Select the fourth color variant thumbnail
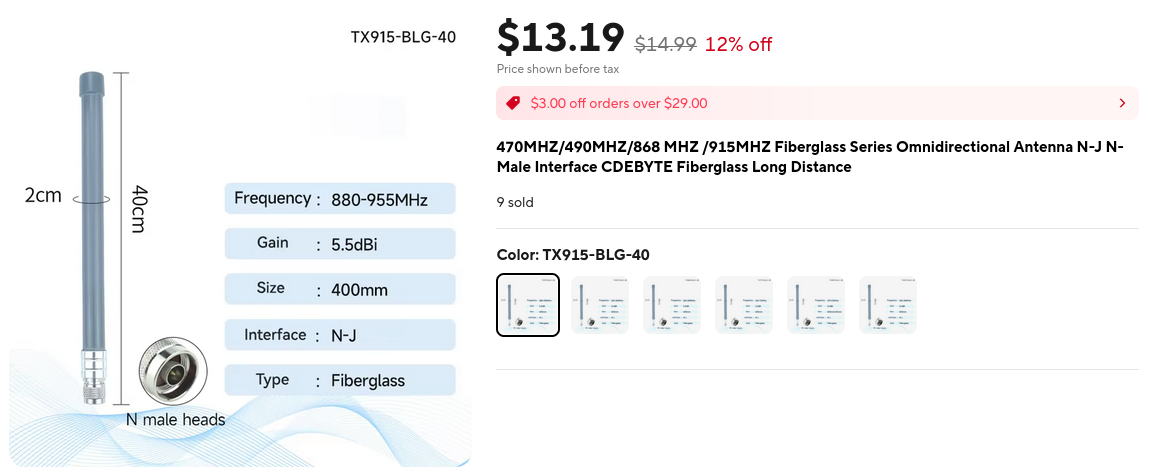The height and width of the screenshot is (473, 1150). (744, 305)
